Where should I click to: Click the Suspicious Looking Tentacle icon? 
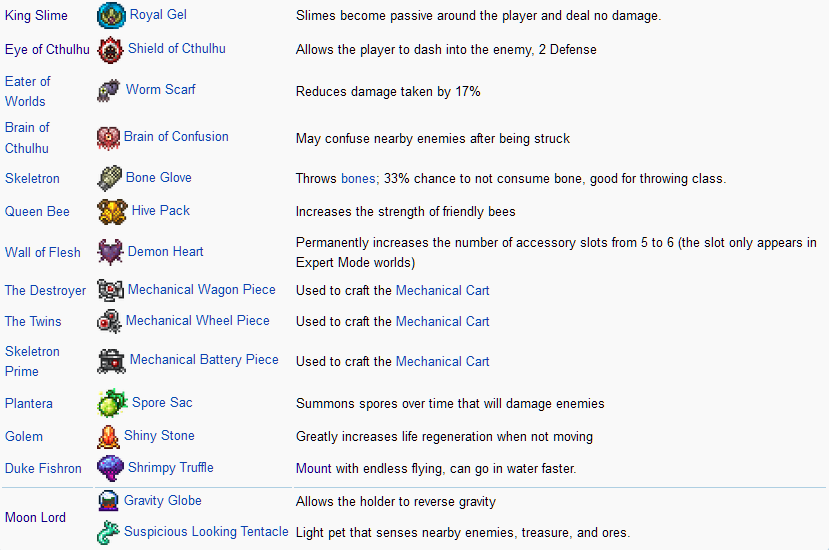point(108,532)
